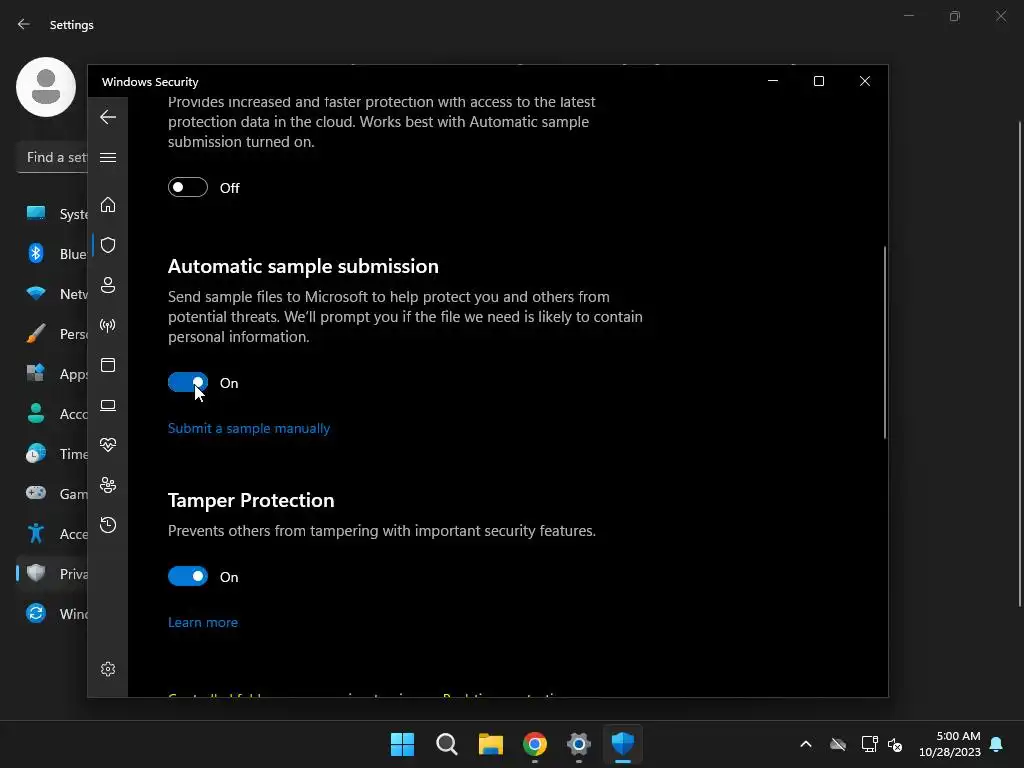Select Personalization in Settings sidebar
The image size is (1024, 768).
(x=52, y=334)
